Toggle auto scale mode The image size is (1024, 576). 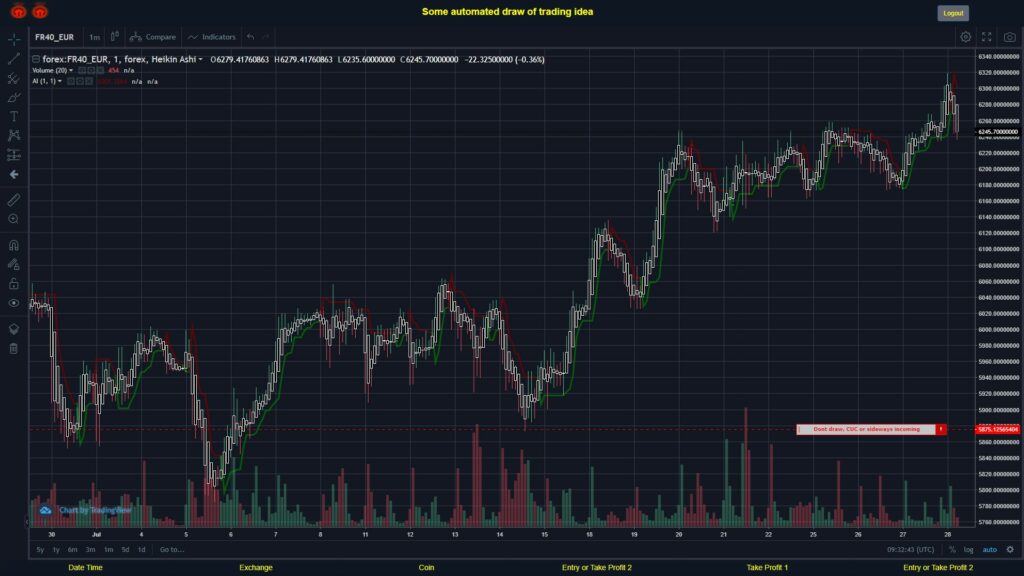(x=990, y=550)
